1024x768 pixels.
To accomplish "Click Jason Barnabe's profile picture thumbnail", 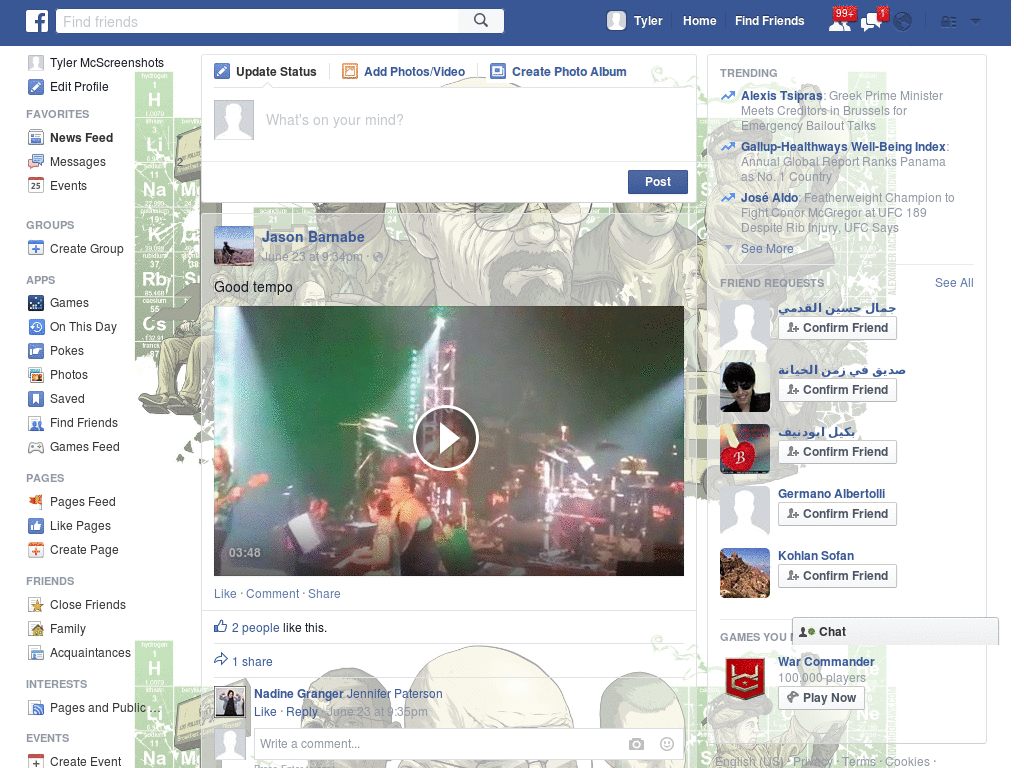I will click(234, 246).
